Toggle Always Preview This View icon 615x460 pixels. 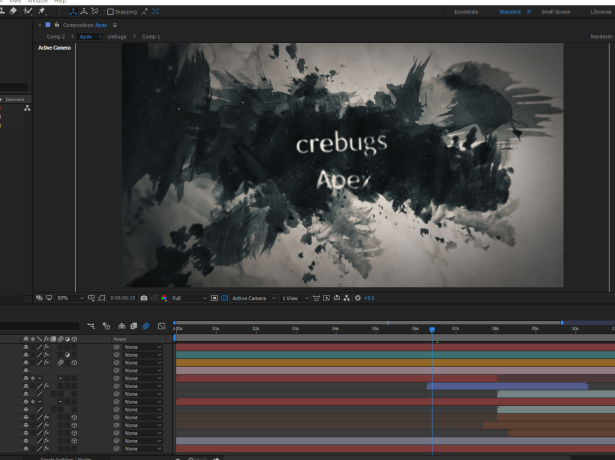point(39,298)
